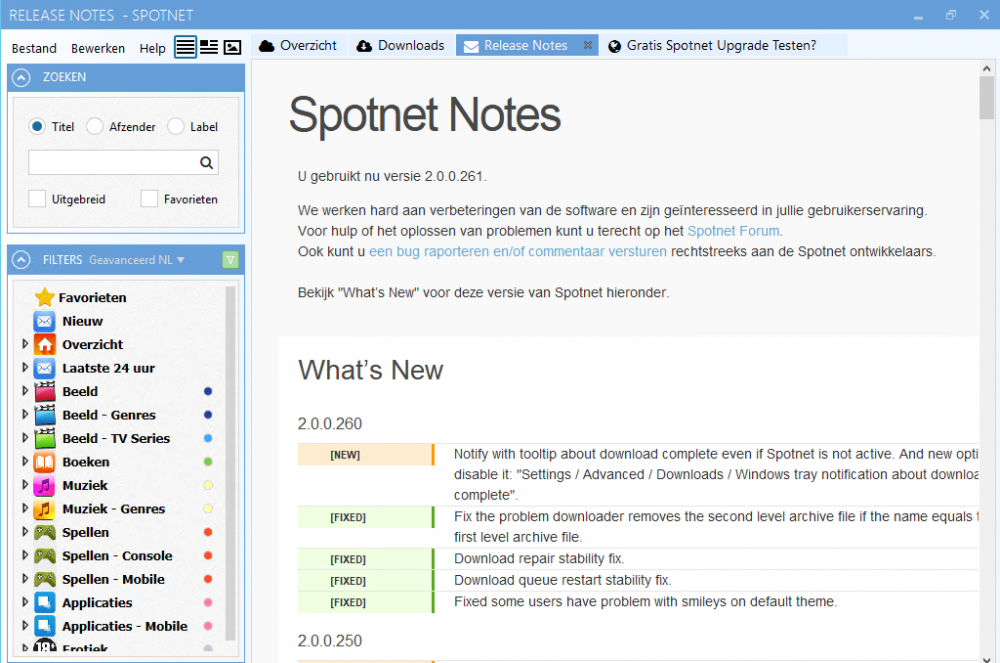The image size is (1000, 663).
Task: Select the full list view icon
Action: pos(185,46)
